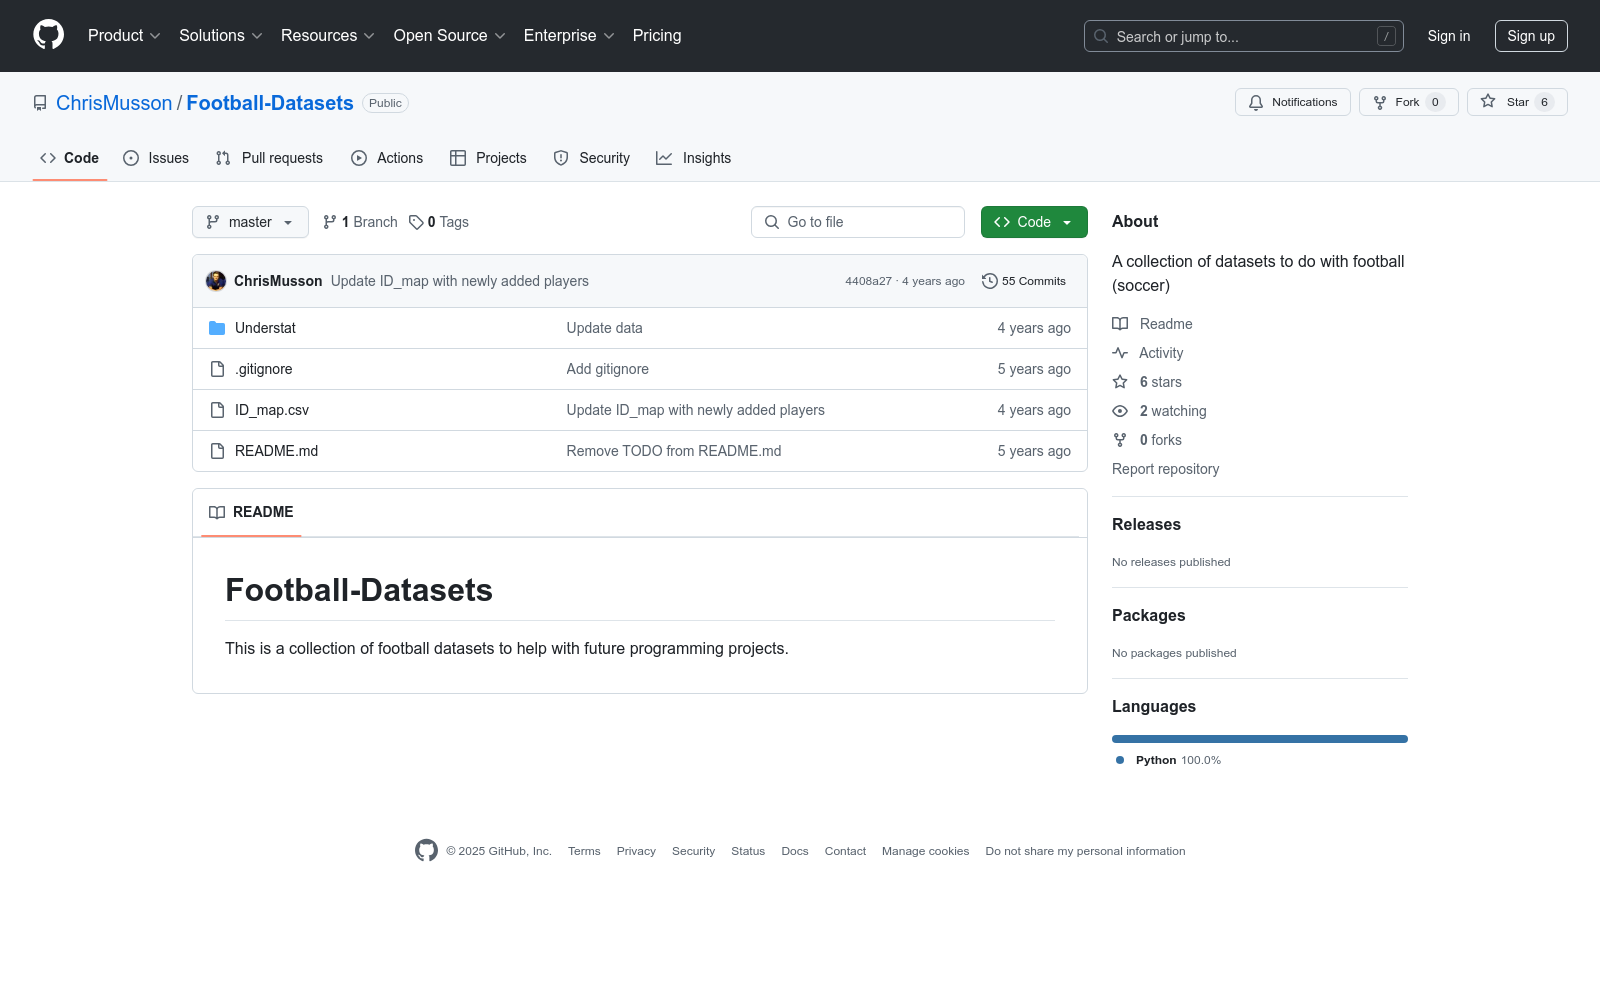Click the Python 100.0% language link

point(1168,760)
